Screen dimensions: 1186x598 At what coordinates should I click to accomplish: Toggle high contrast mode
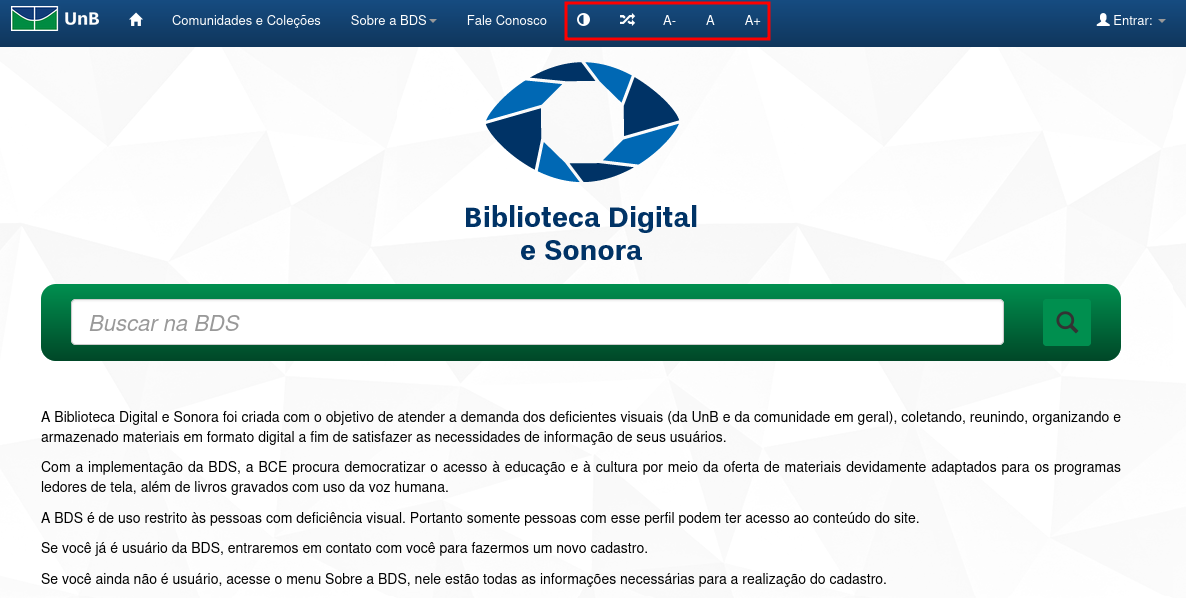coord(583,19)
